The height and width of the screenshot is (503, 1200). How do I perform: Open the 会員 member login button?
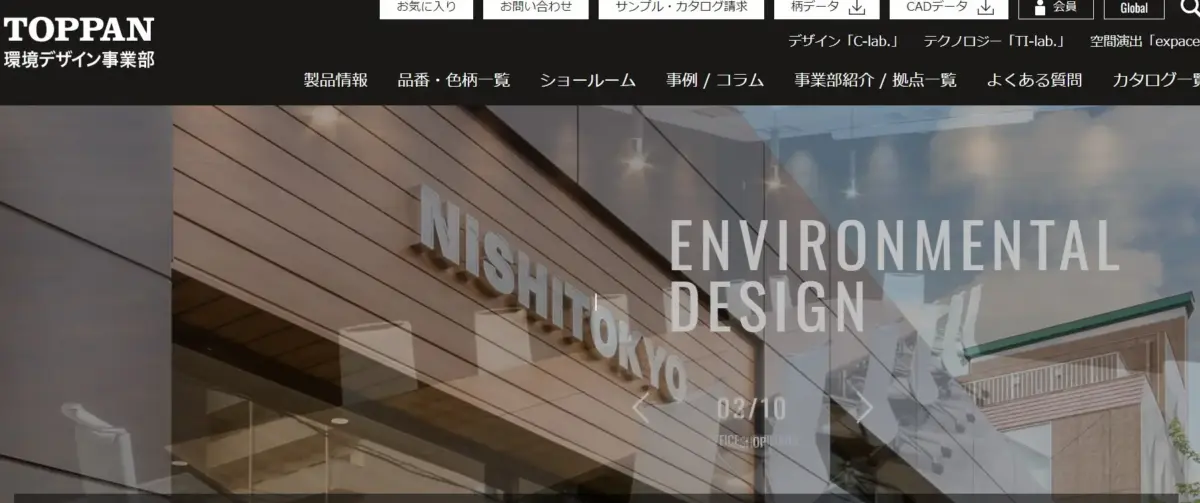(1055, 8)
